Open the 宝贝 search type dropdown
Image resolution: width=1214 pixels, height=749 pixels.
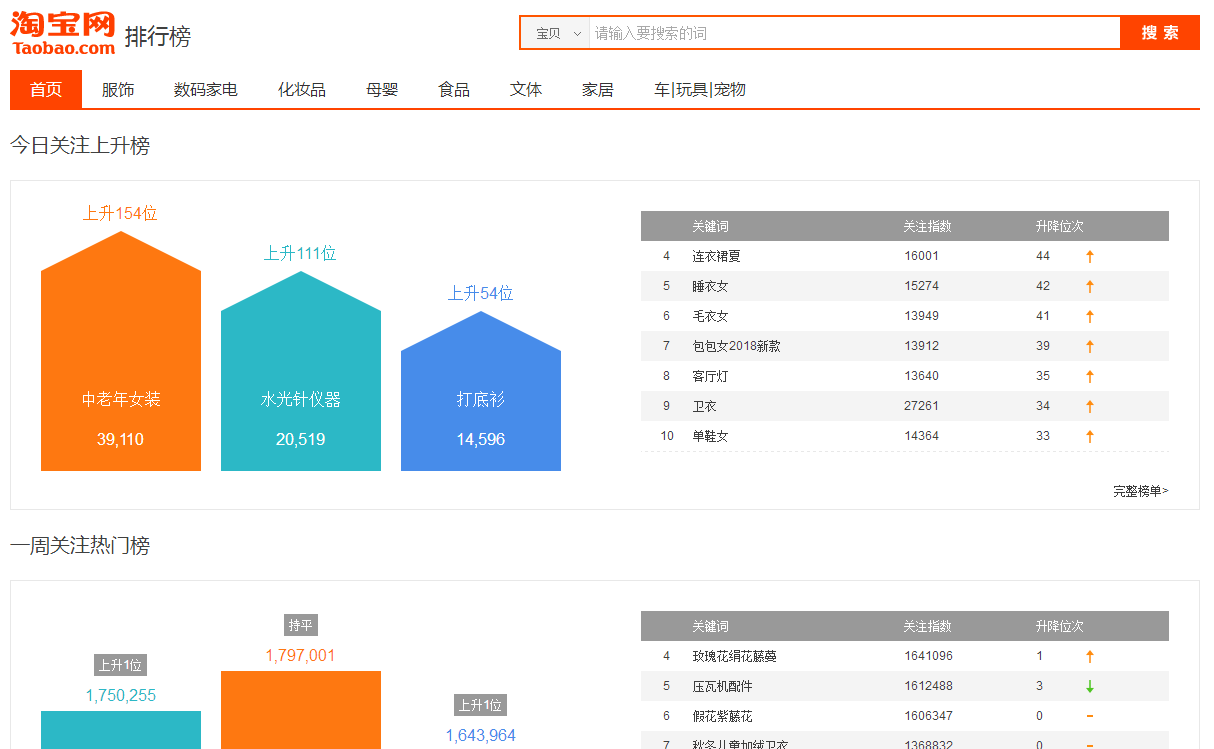click(556, 33)
